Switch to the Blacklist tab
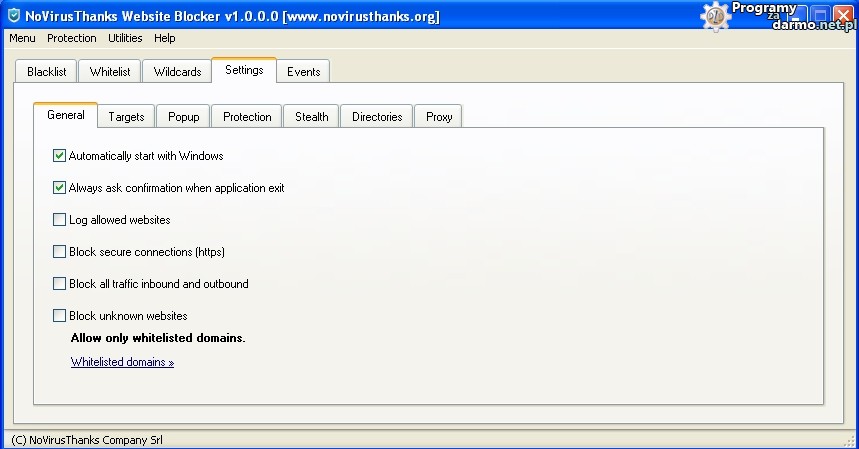 click(46, 72)
